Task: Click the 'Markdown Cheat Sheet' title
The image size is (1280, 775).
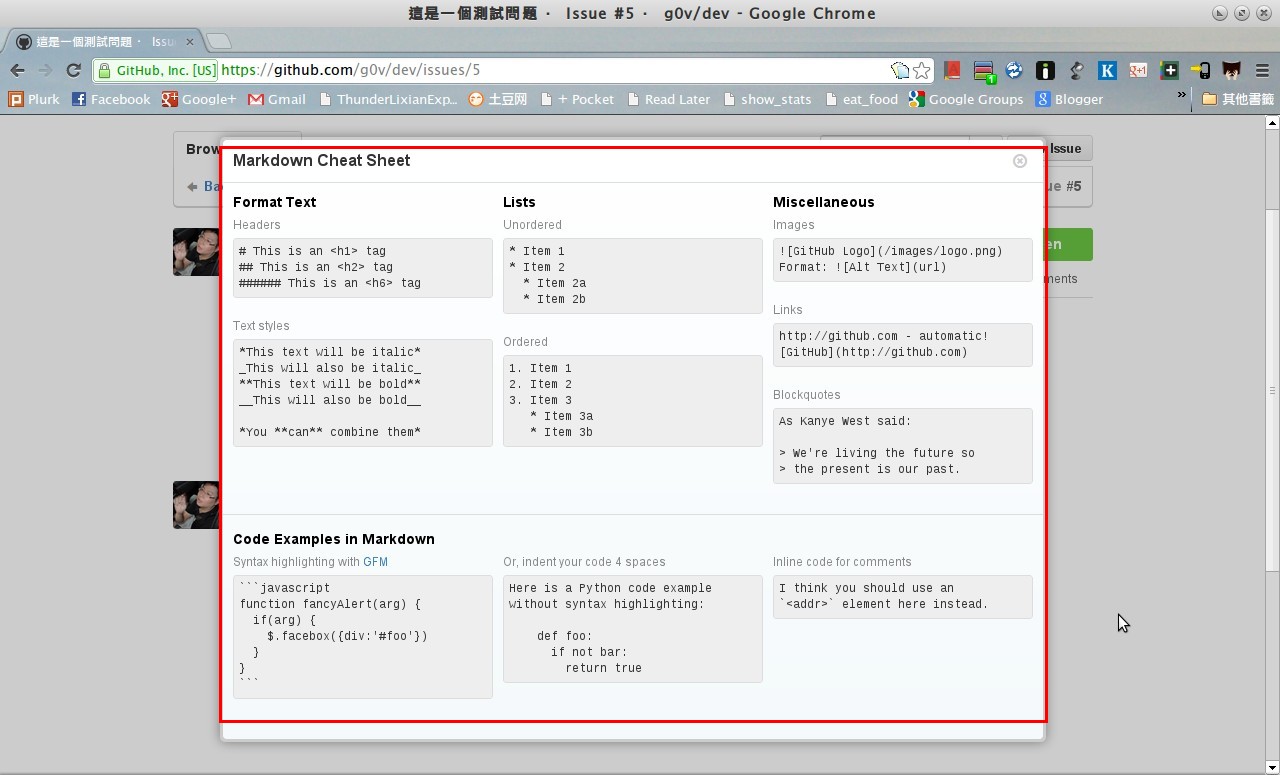Action: point(321,160)
